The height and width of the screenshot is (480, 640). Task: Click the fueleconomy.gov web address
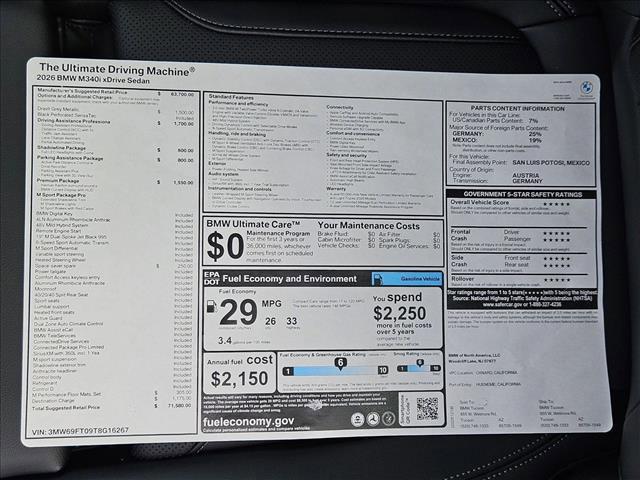[248, 422]
